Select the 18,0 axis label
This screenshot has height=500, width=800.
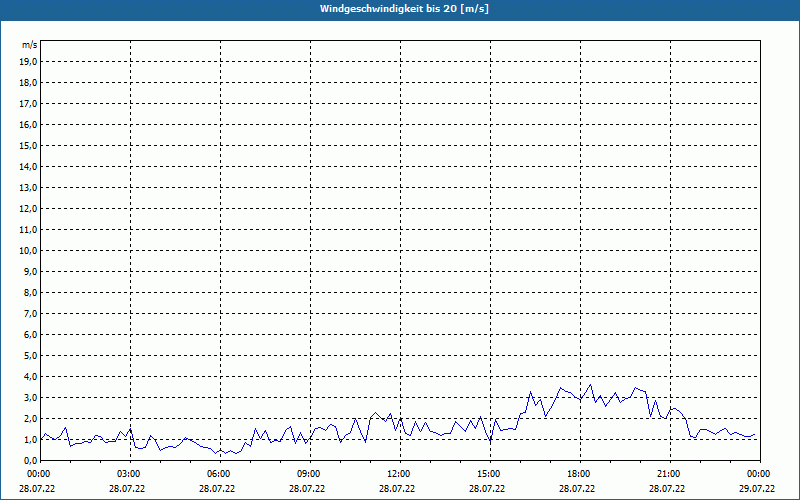point(30,83)
